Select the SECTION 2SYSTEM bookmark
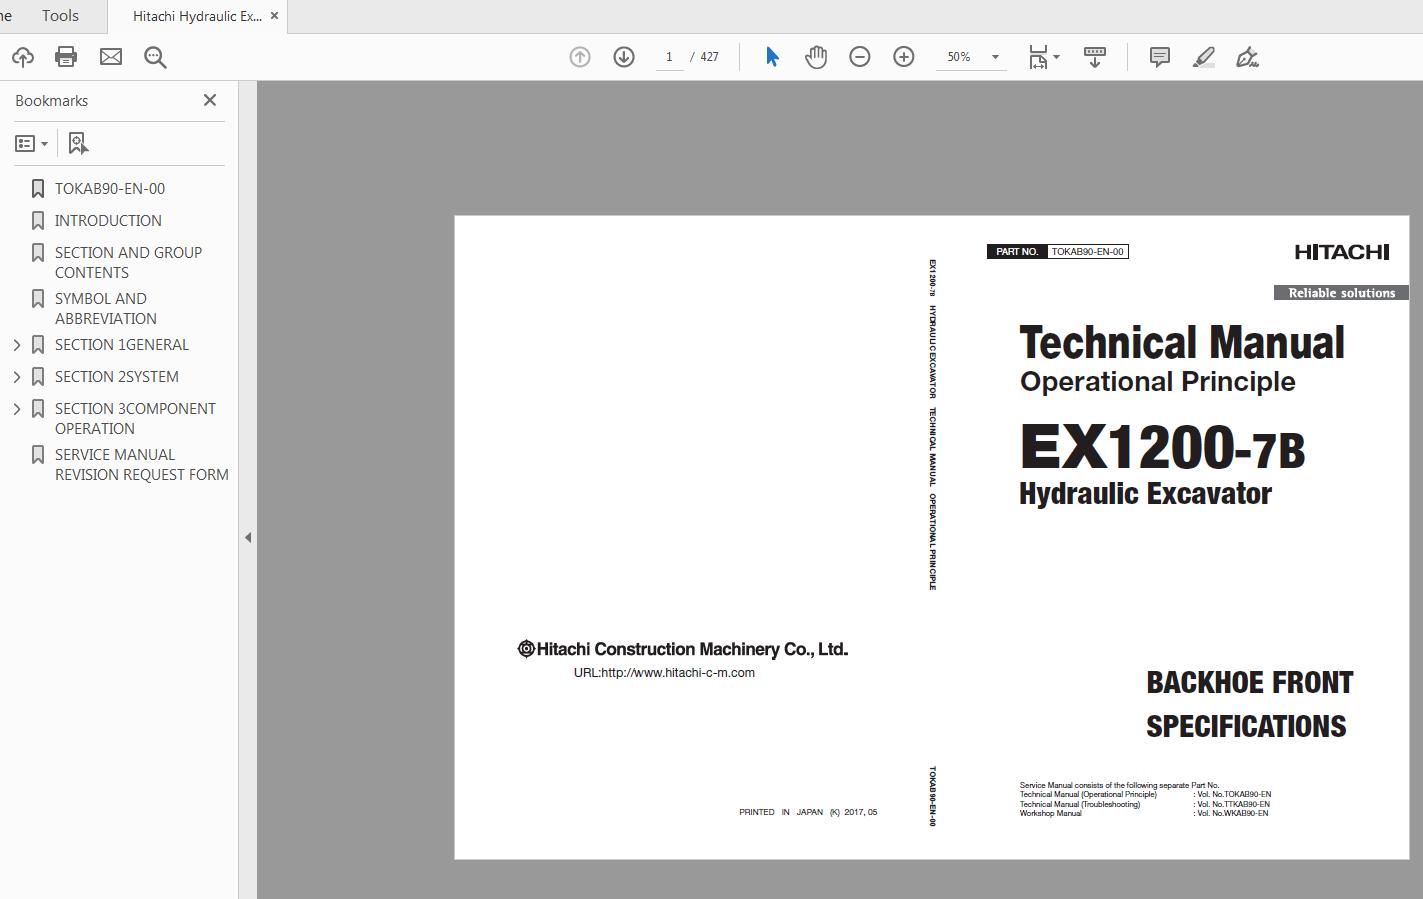 pyautogui.click(x=117, y=376)
